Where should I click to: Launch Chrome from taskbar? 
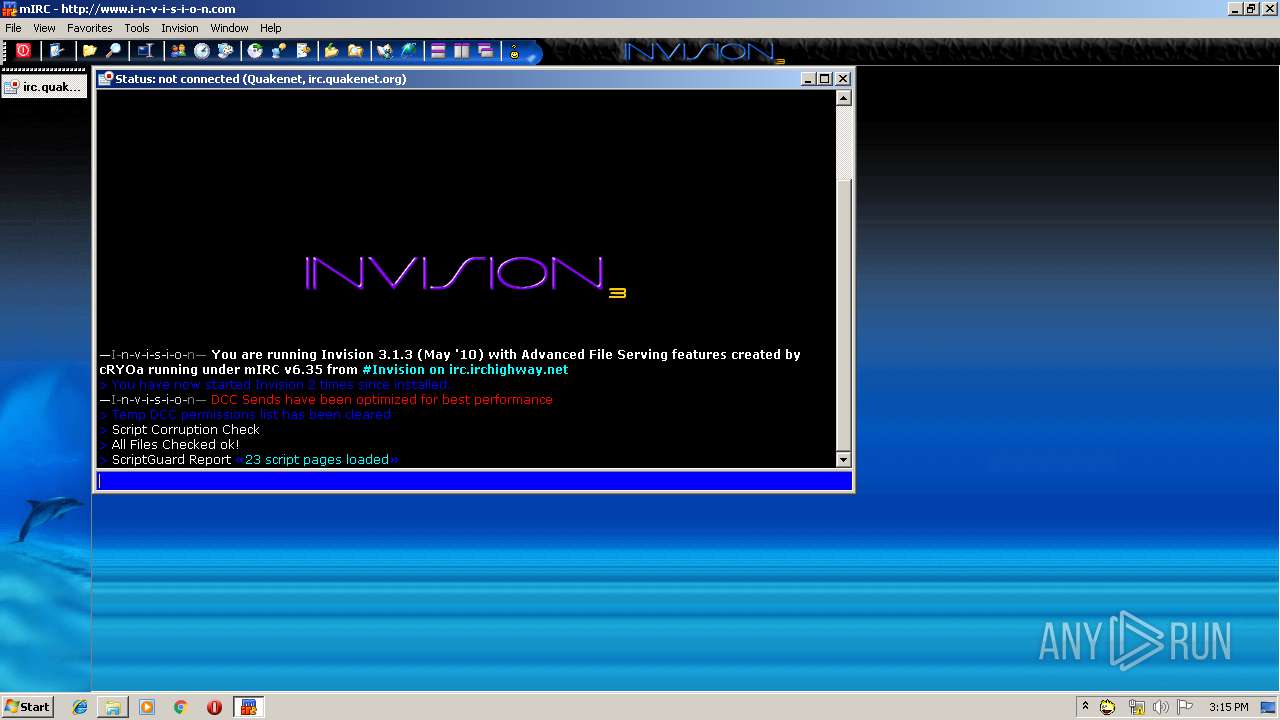181,707
